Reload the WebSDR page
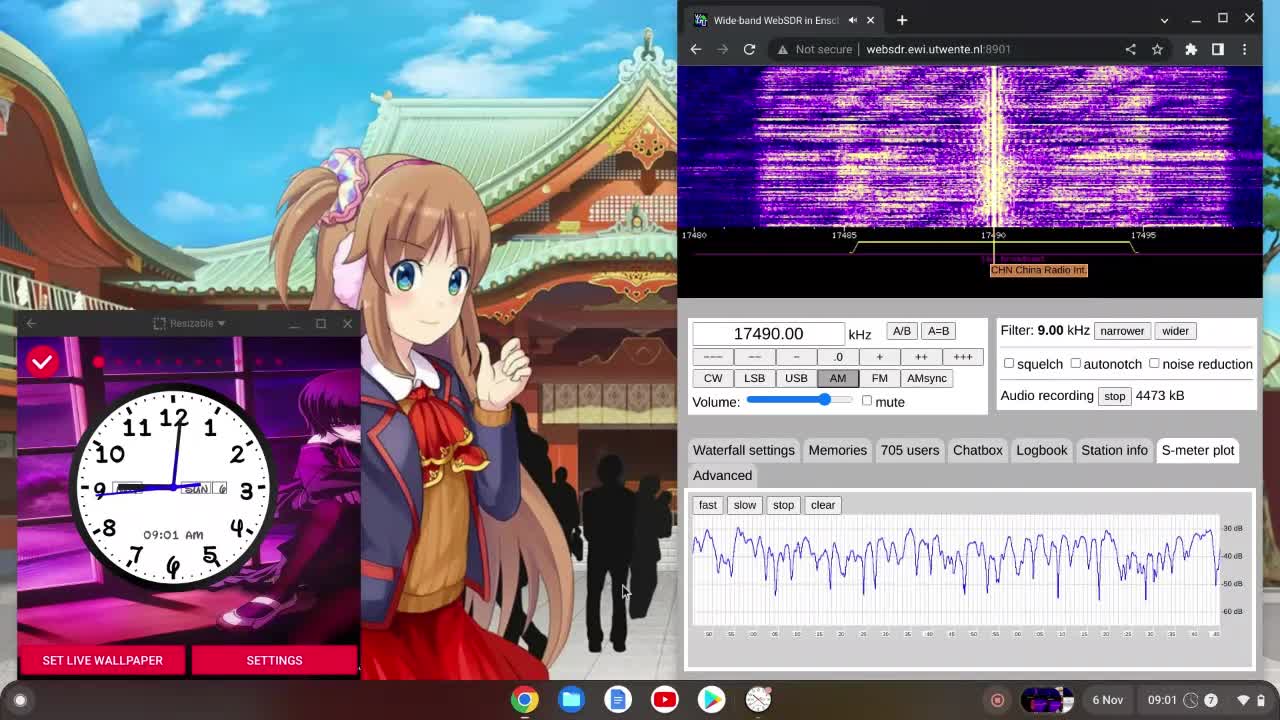Image resolution: width=1280 pixels, height=720 pixels. click(x=749, y=49)
